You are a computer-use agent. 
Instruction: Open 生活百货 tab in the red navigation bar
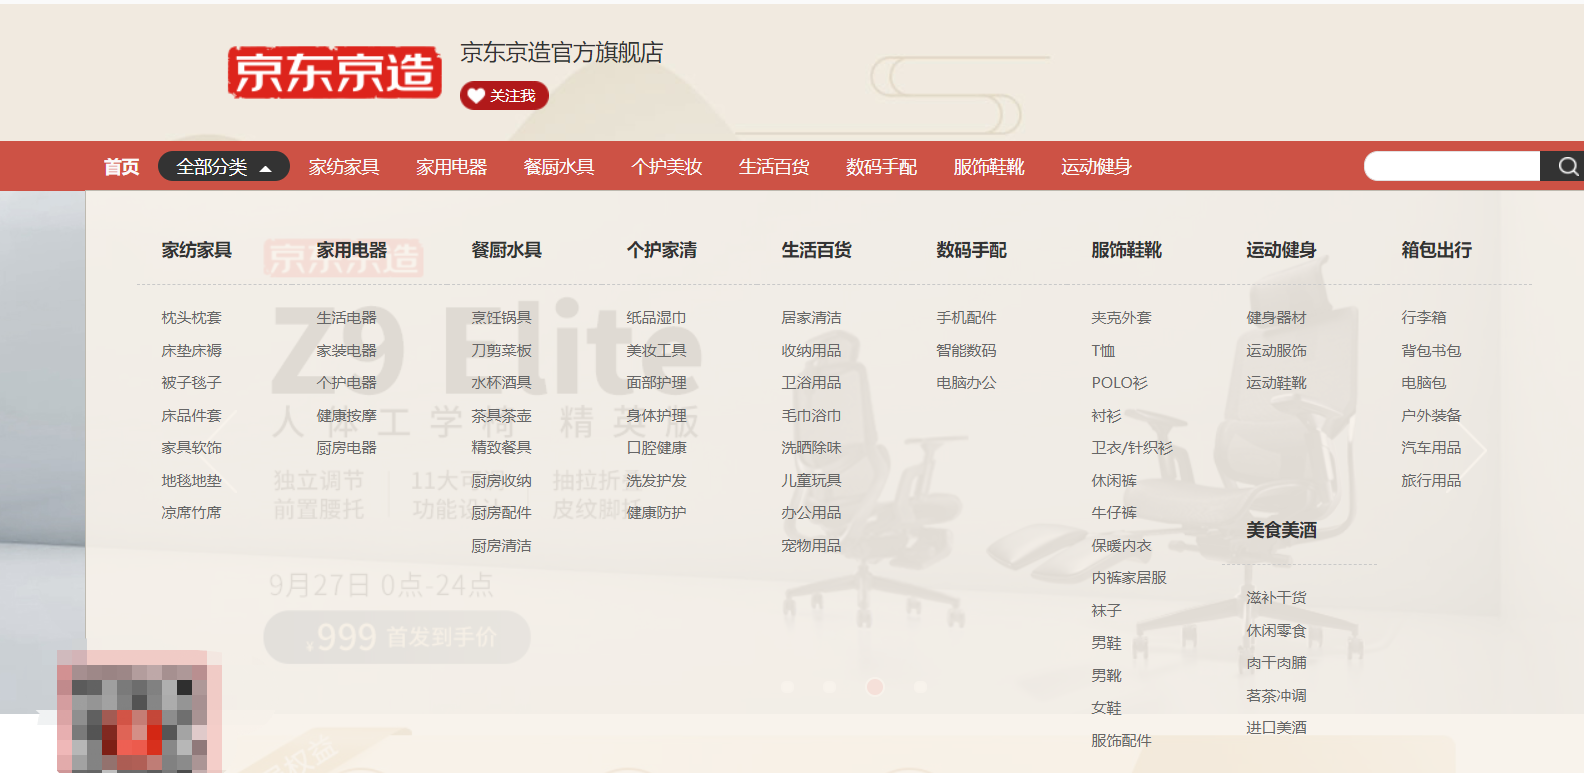tap(774, 166)
